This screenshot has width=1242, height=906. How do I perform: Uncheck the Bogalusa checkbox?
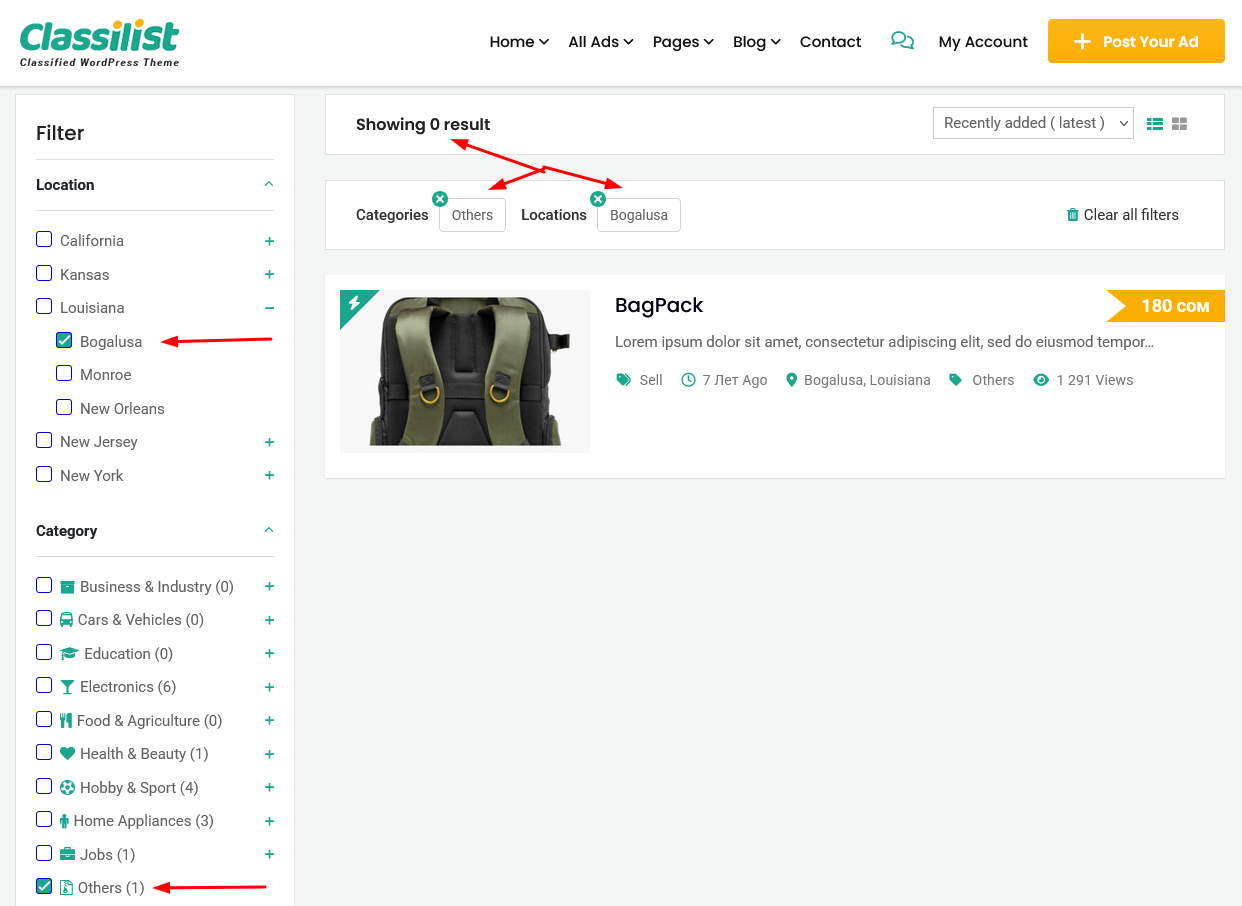click(64, 340)
